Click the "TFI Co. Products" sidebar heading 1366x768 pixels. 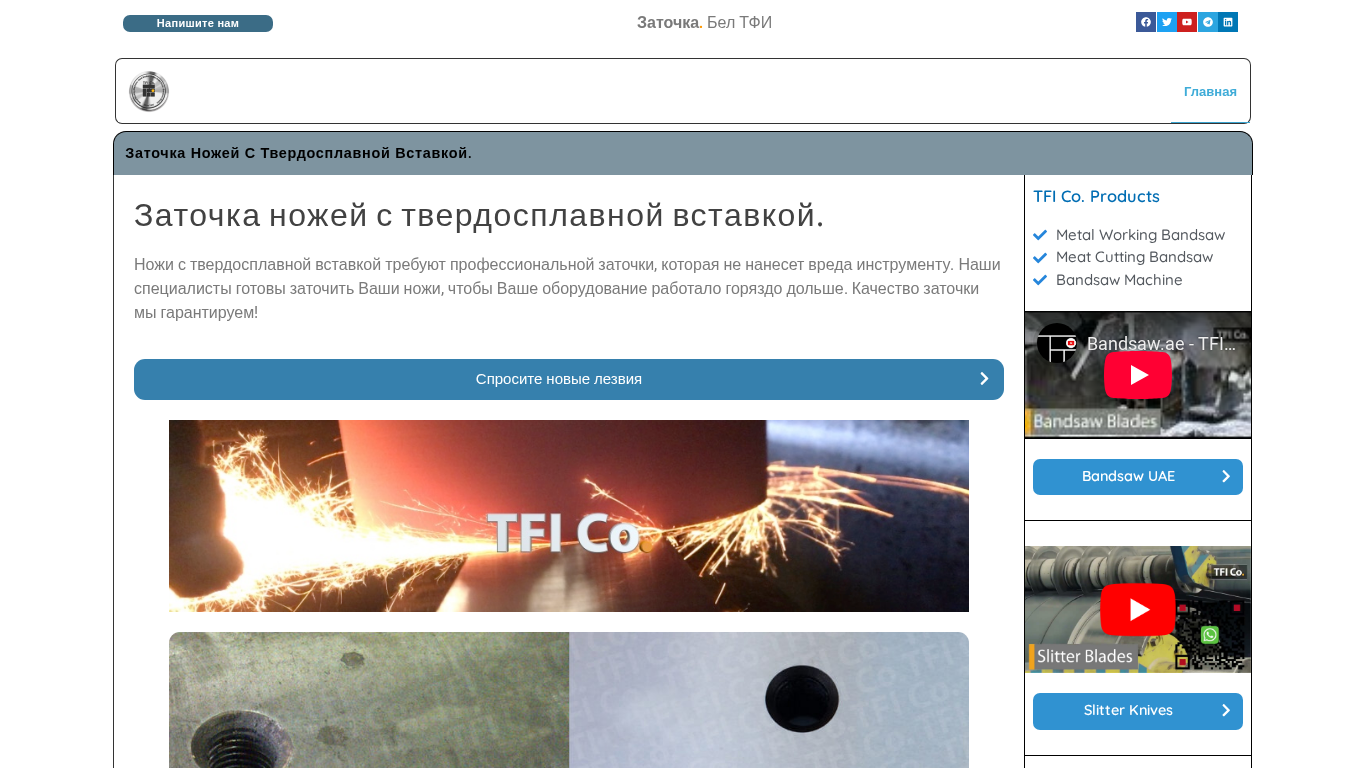[x=1096, y=196]
